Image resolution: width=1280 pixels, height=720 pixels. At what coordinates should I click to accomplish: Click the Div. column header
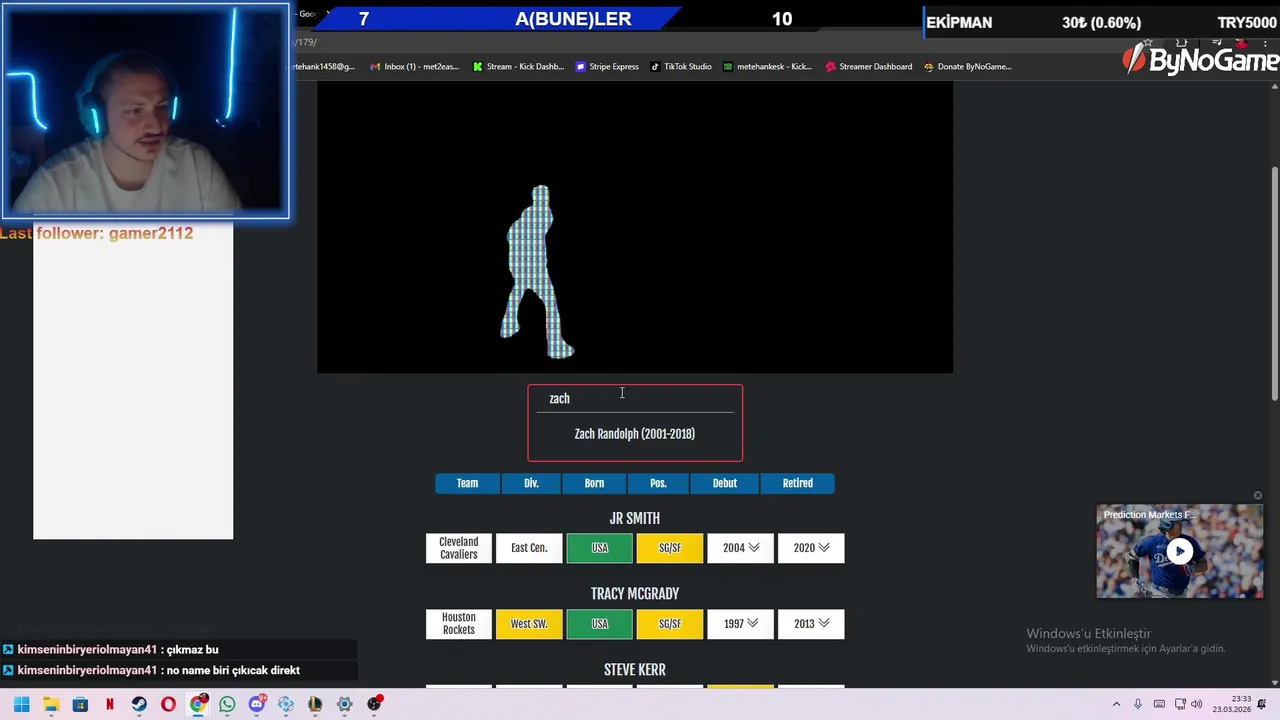click(531, 483)
